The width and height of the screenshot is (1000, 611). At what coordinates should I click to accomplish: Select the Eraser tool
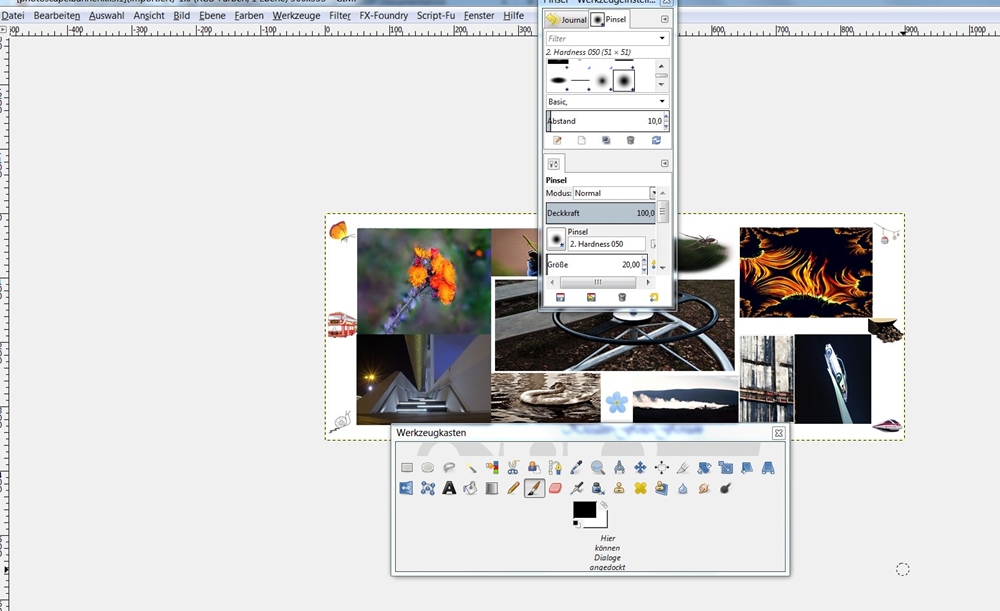point(555,489)
